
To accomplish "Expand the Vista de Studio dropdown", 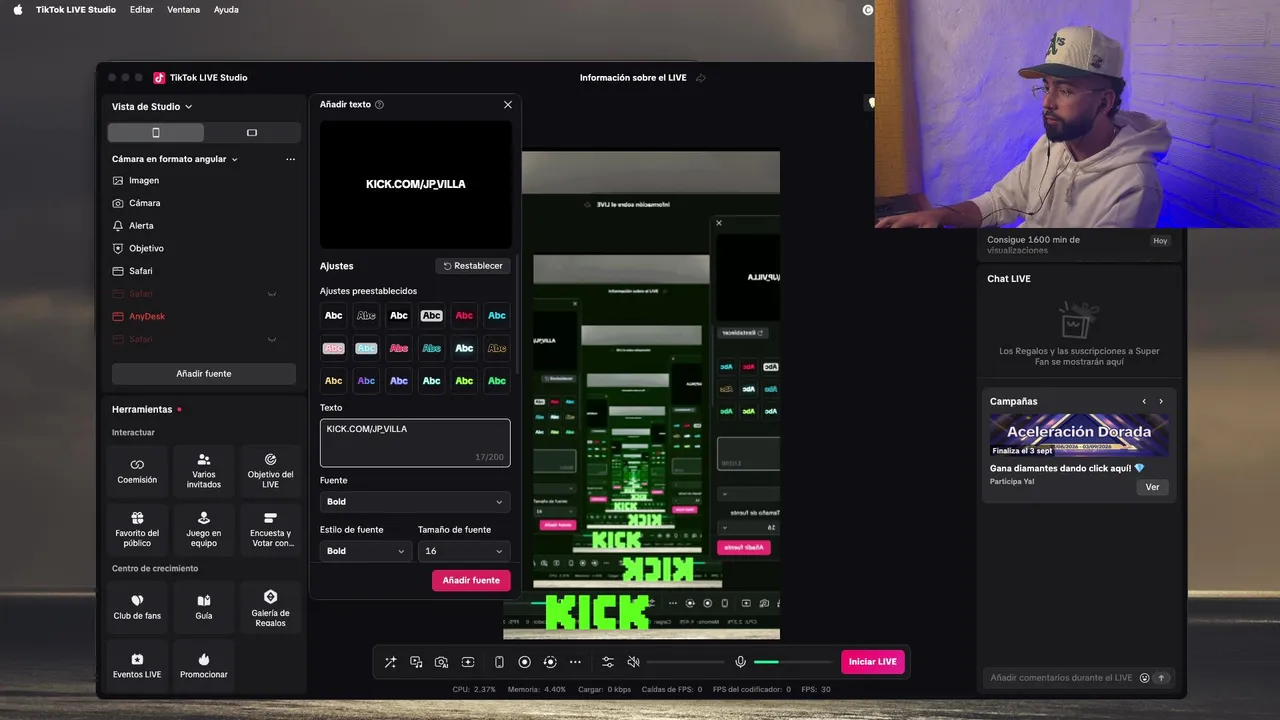I will (152, 107).
